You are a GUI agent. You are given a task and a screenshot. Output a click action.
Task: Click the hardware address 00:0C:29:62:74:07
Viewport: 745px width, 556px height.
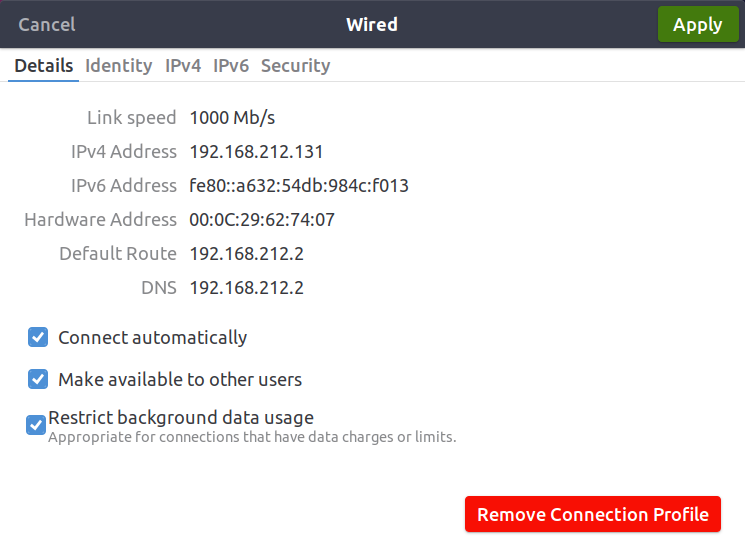(262, 220)
